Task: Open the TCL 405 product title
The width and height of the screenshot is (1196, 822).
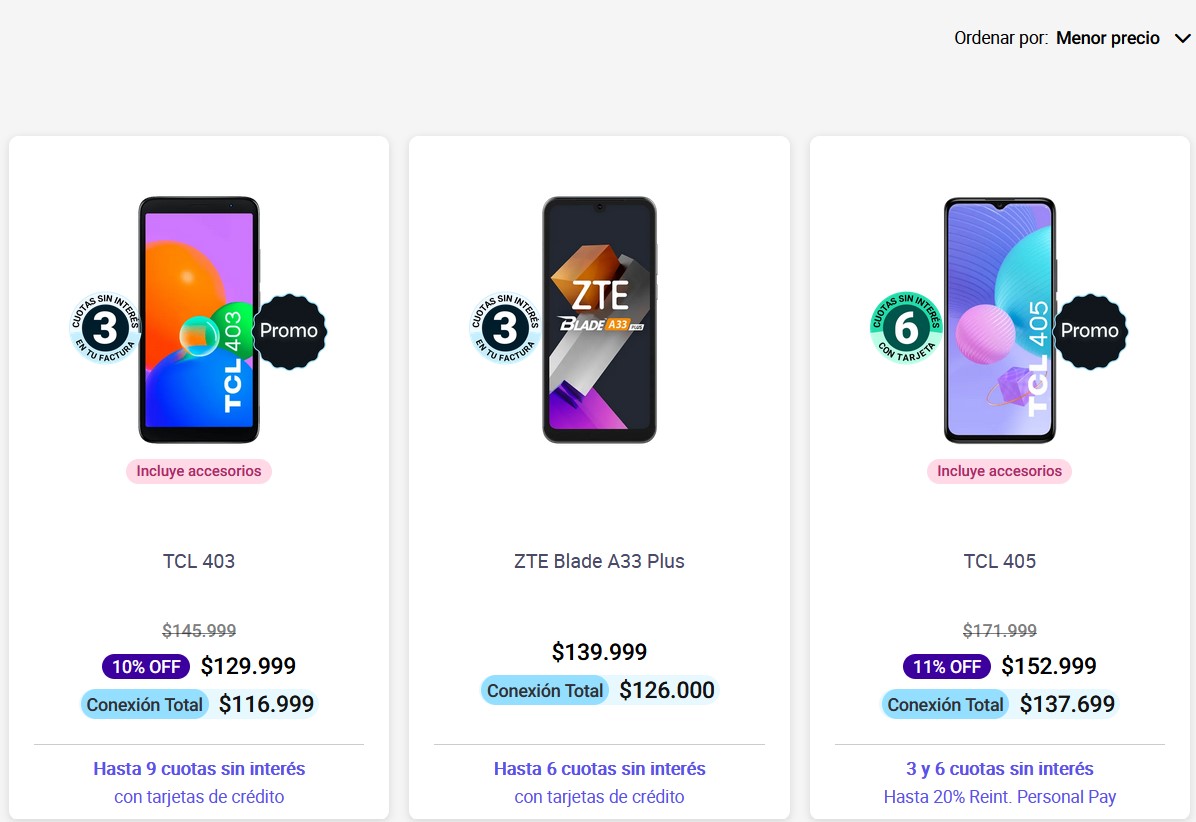Action: (1000, 561)
